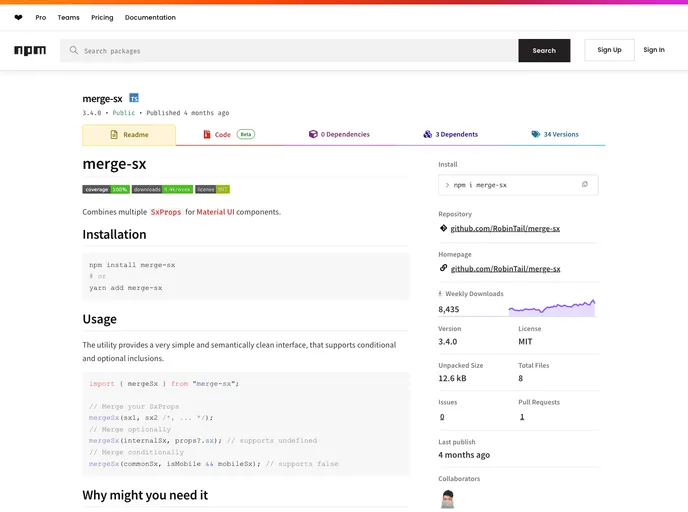Open the Homepage github.com/RobinTail/merge-sx link

click(x=505, y=269)
